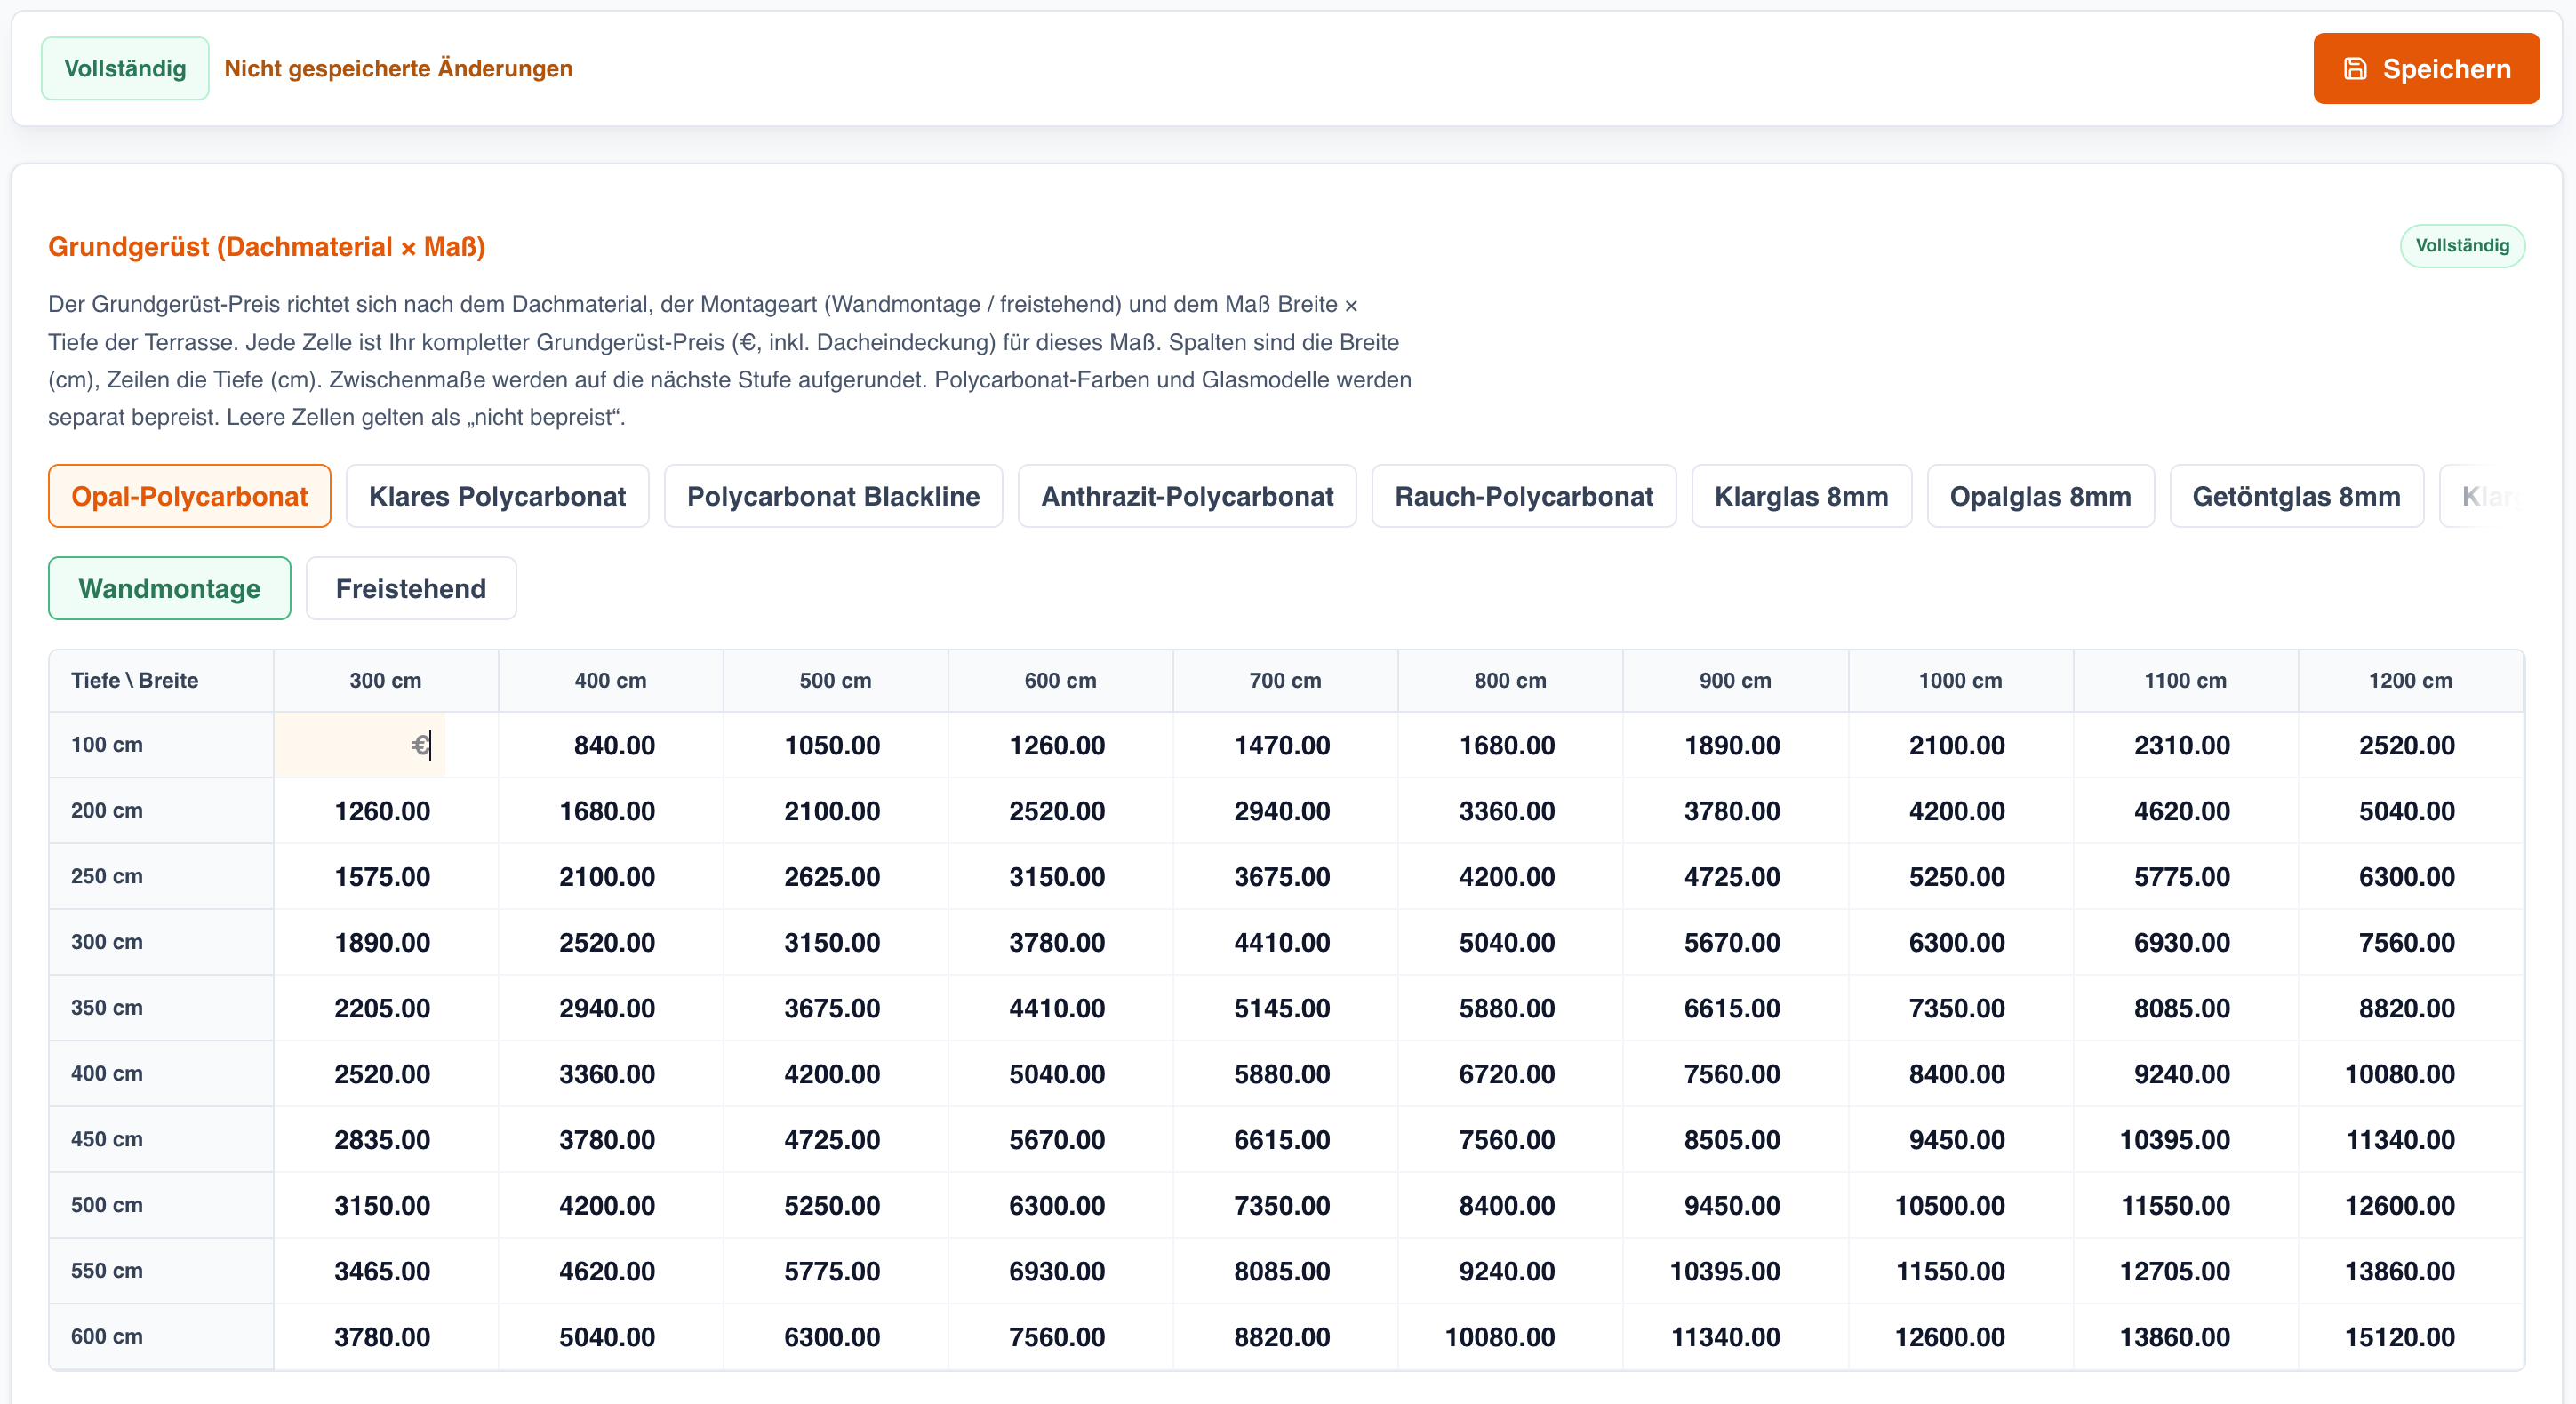The image size is (2576, 1404).
Task: Click the 300 cm column header
Action: [x=385, y=680]
